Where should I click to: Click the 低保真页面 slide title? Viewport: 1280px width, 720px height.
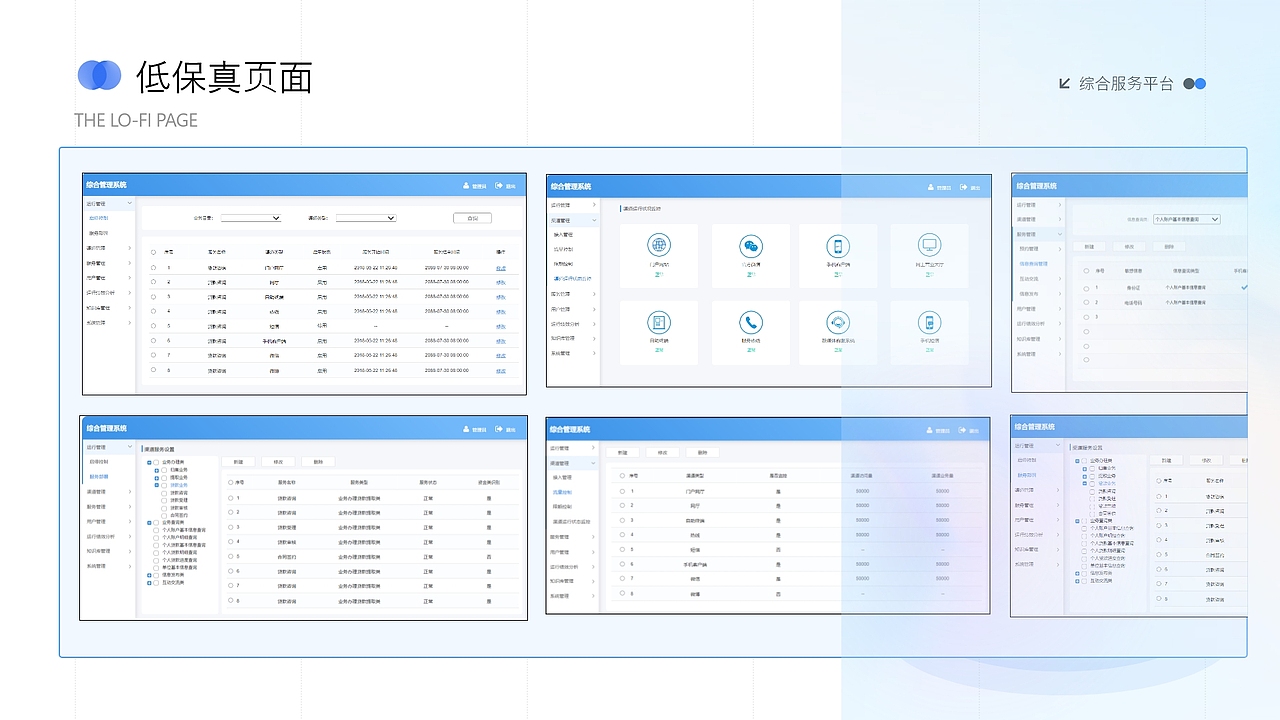click(224, 76)
